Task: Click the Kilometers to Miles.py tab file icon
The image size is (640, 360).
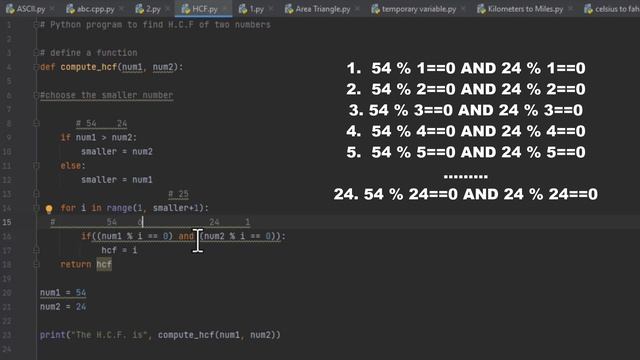Action: click(481, 9)
